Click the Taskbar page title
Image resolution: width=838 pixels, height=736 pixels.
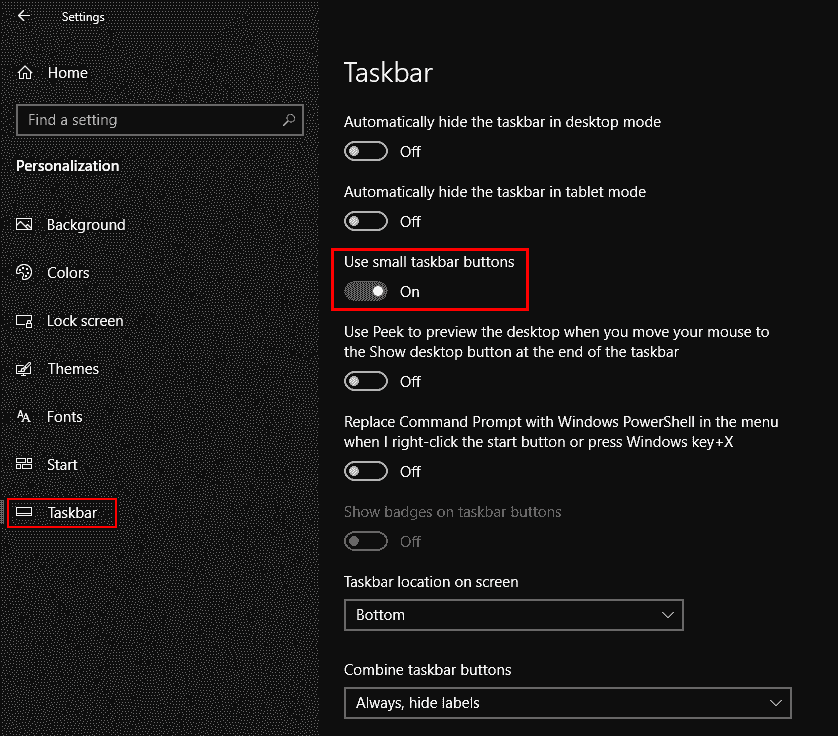coord(388,72)
